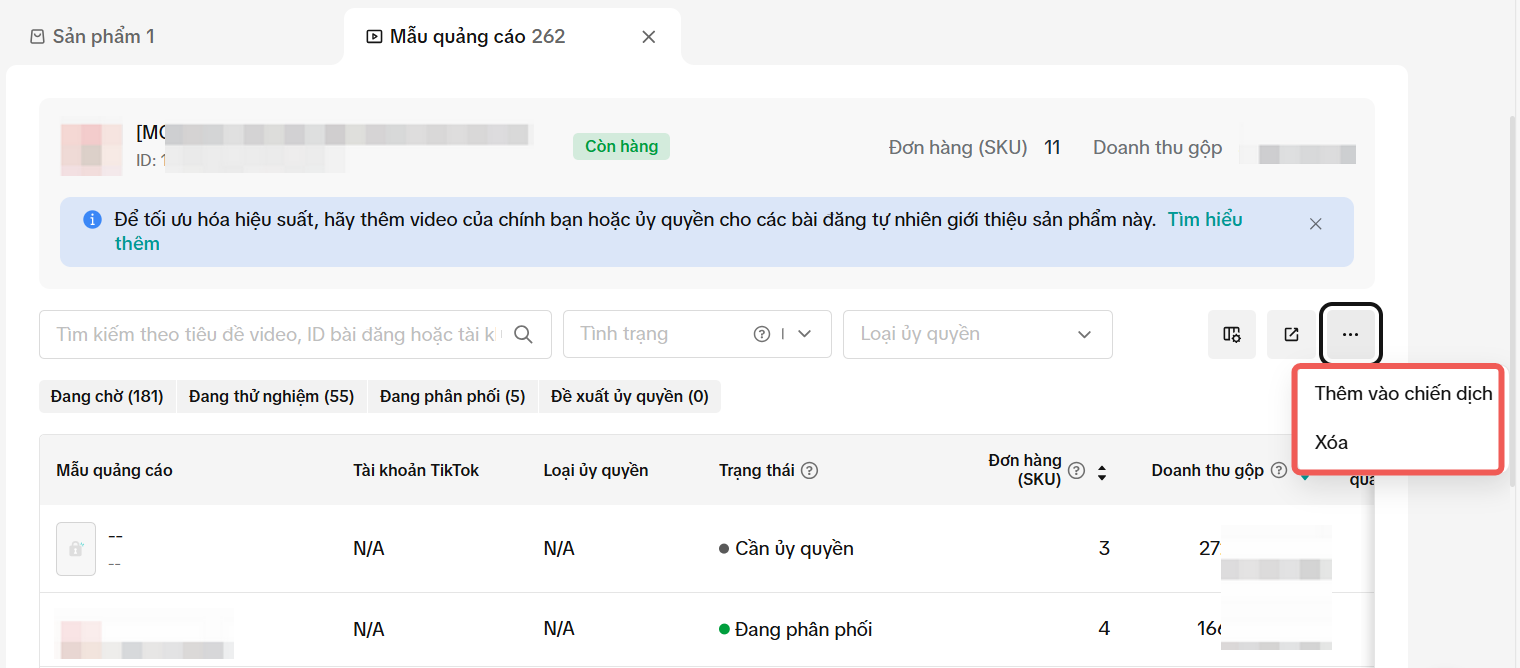Filter by Đang thử nghiệm (55)
Viewport: 1520px width, 668px height.
(x=271, y=396)
